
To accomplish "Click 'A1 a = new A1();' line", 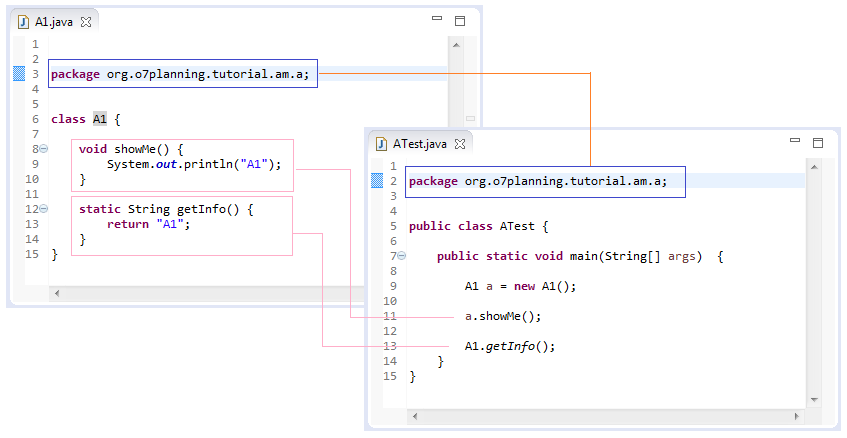I will pyautogui.click(x=520, y=286).
